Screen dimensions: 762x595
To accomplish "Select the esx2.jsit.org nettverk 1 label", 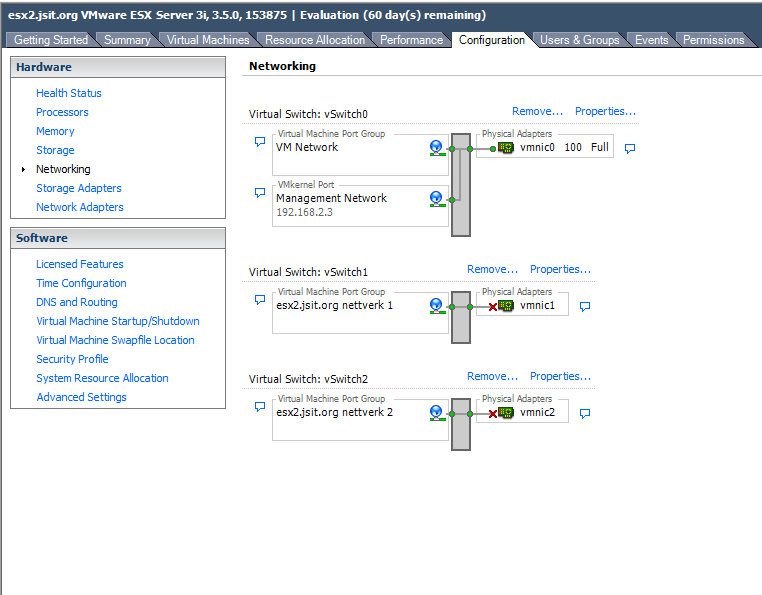I will [x=334, y=305].
